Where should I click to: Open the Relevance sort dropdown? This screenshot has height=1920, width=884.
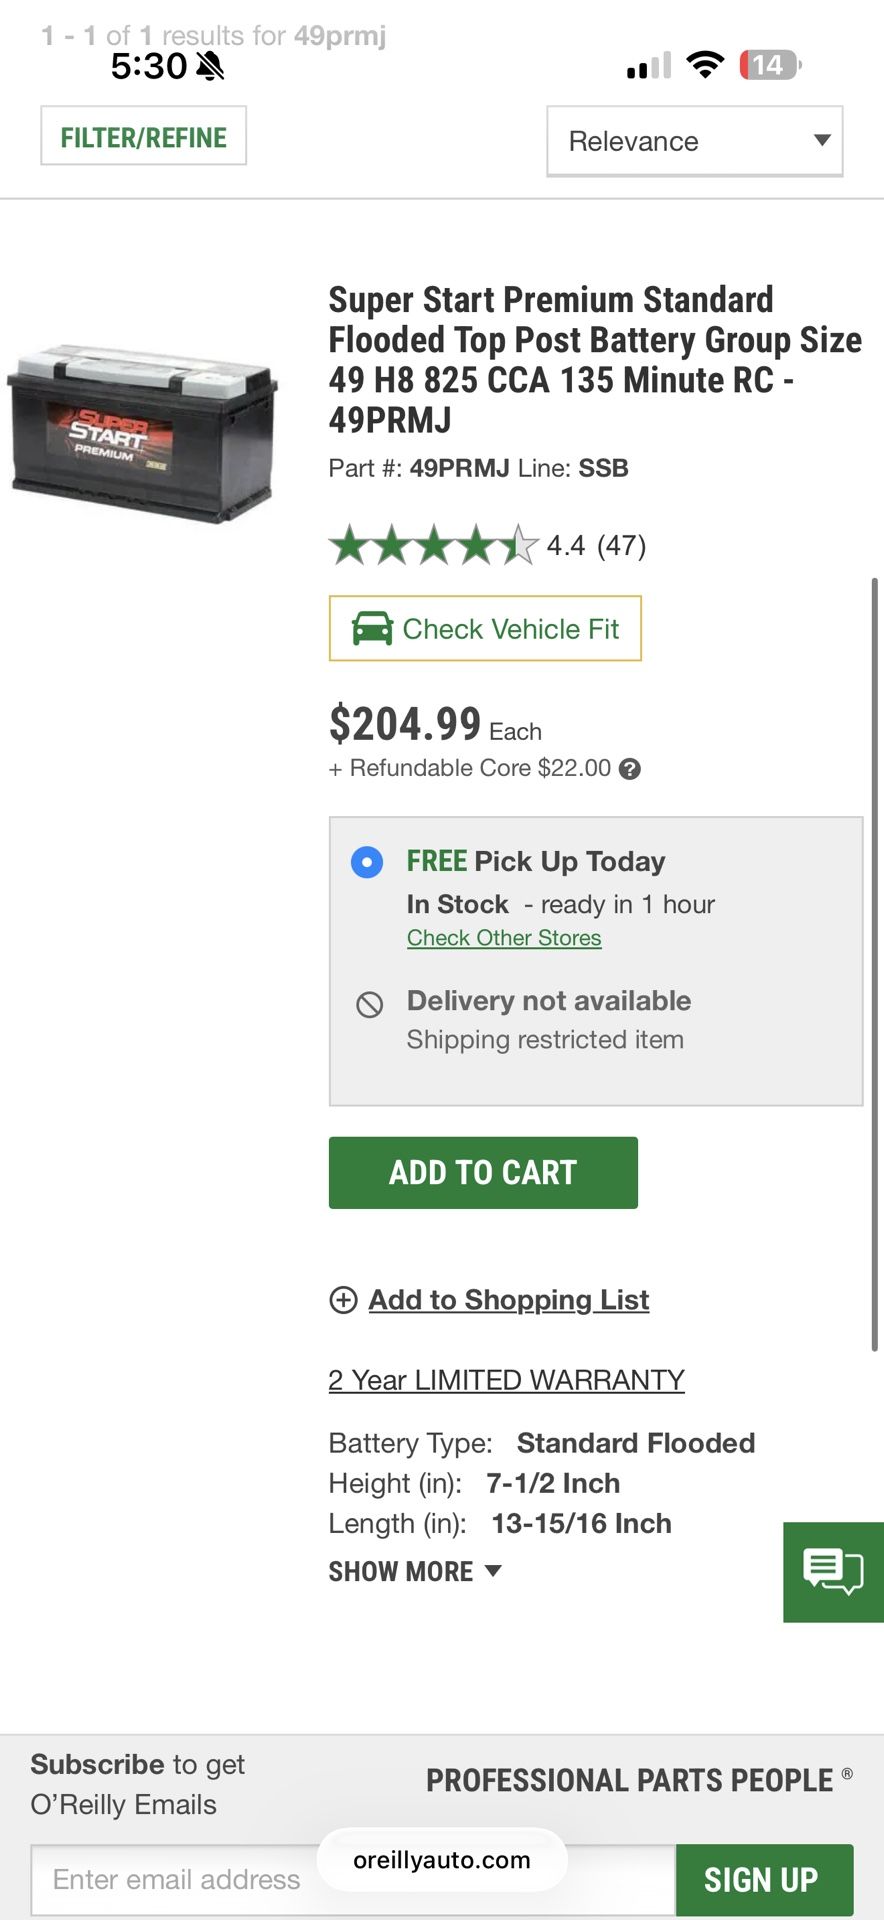(694, 141)
